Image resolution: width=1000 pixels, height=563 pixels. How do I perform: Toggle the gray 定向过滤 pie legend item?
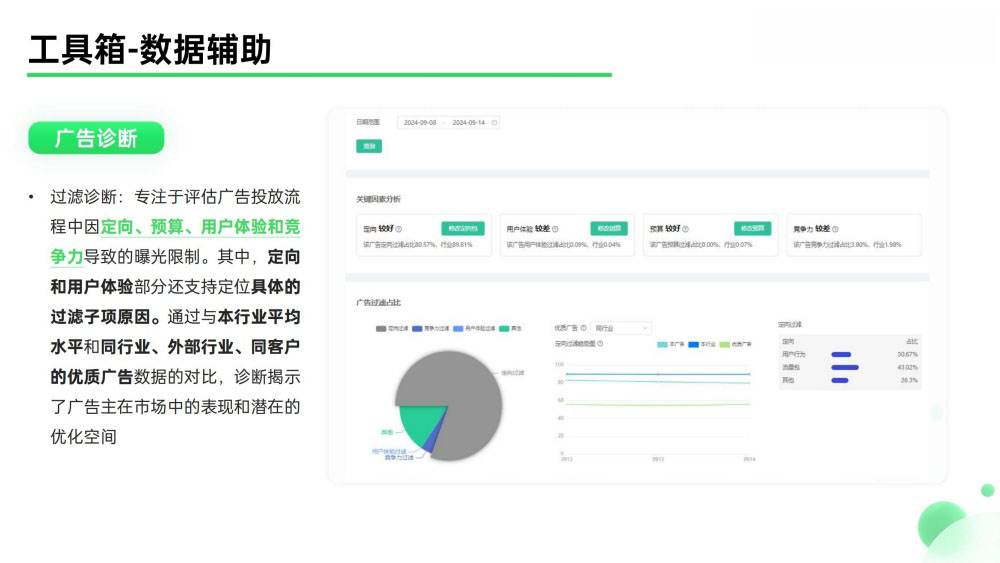392,328
